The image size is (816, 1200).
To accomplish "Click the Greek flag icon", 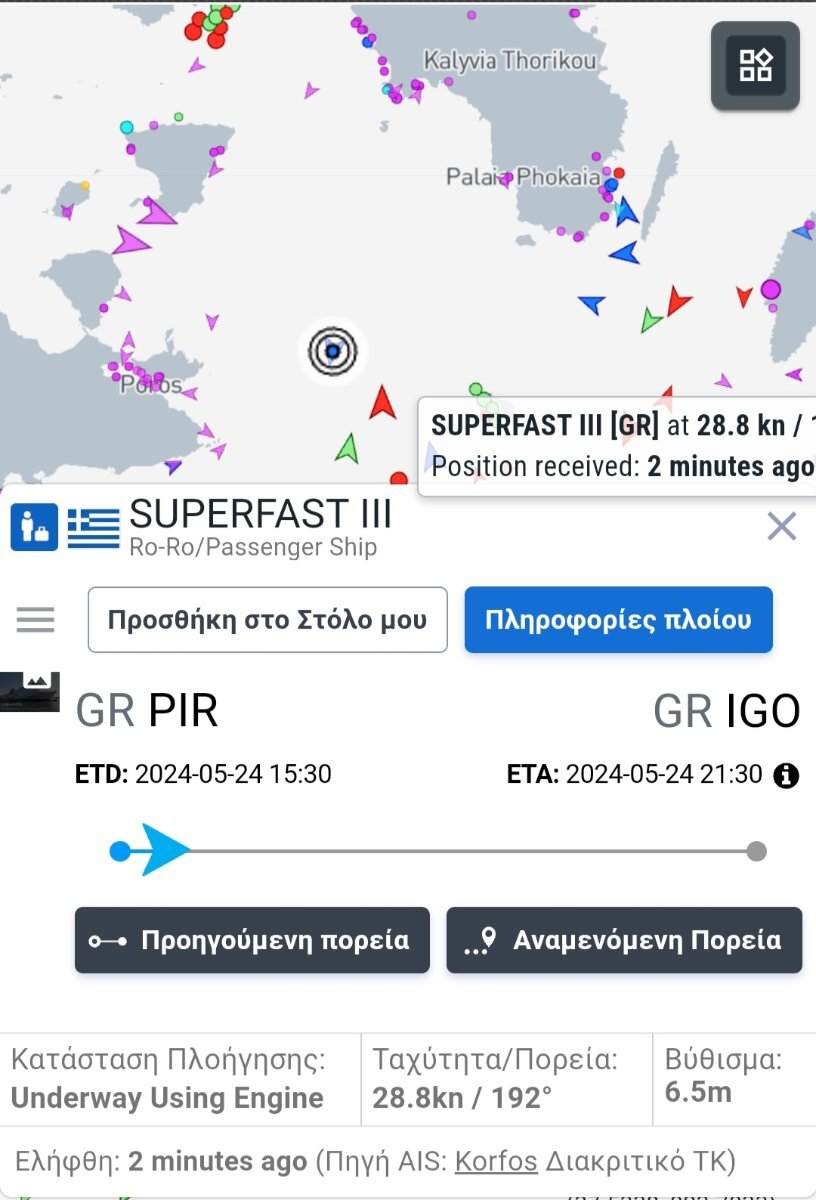I will pos(93,527).
